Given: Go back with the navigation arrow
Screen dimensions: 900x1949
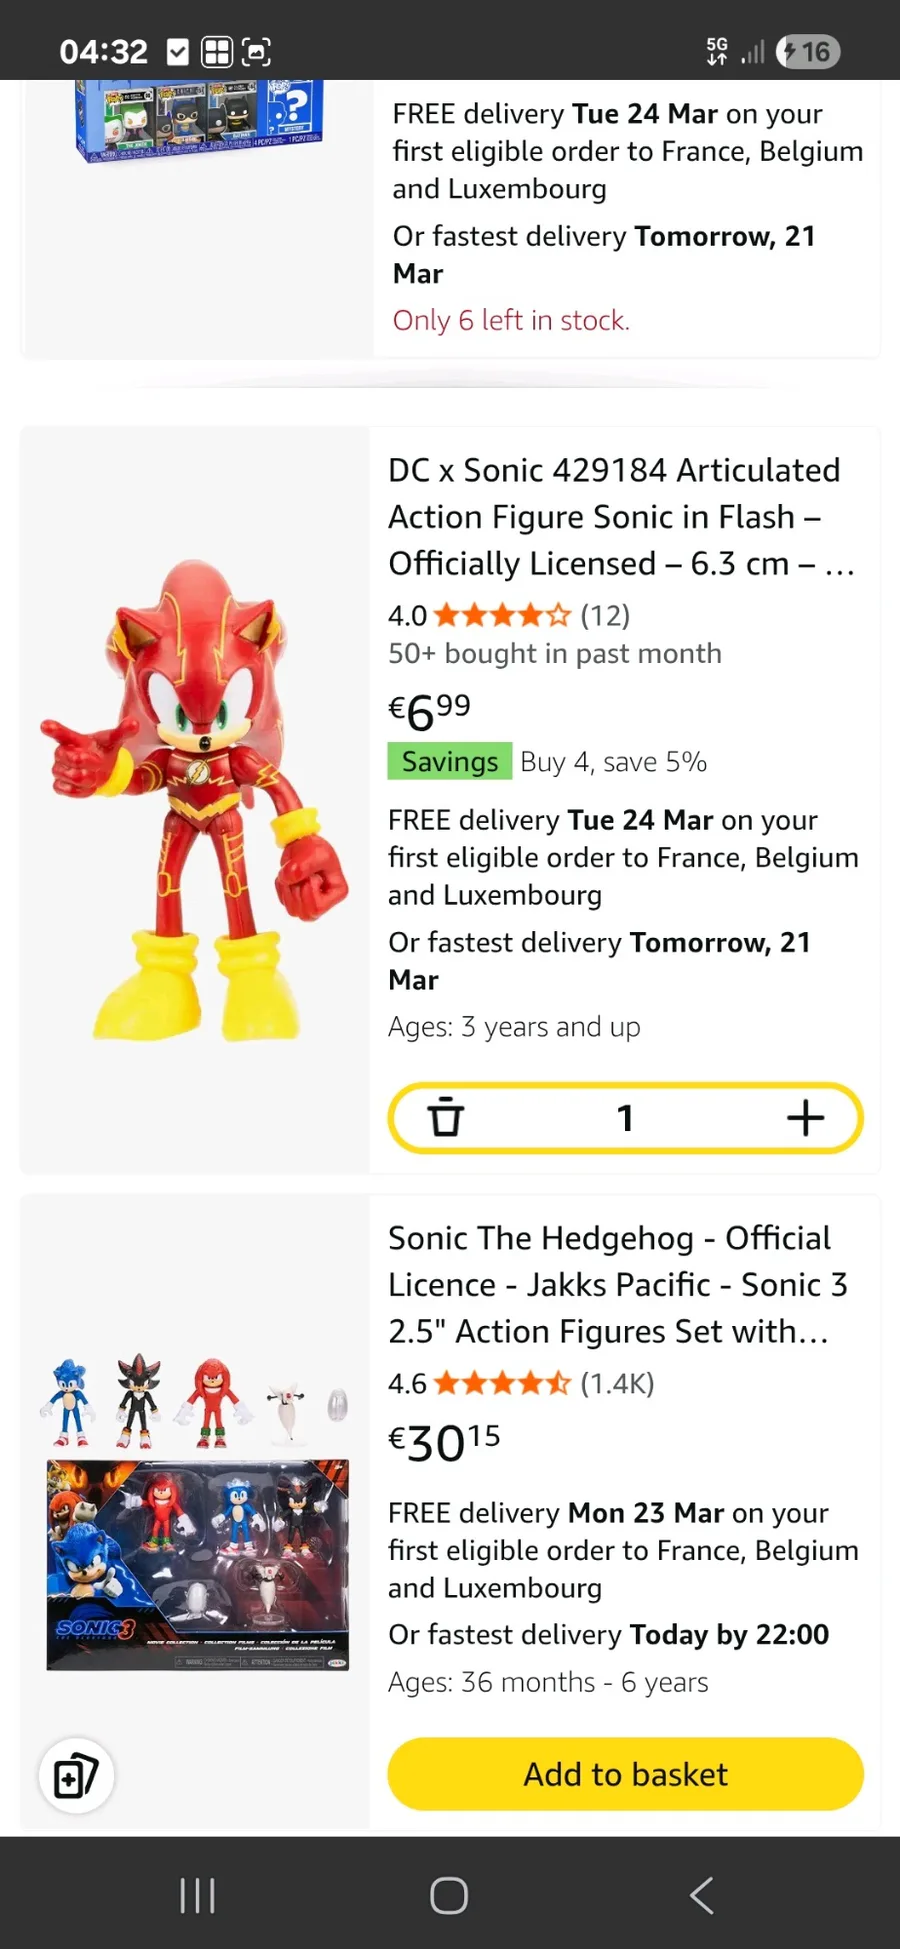Looking at the screenshot, I should click(702, 1895).
